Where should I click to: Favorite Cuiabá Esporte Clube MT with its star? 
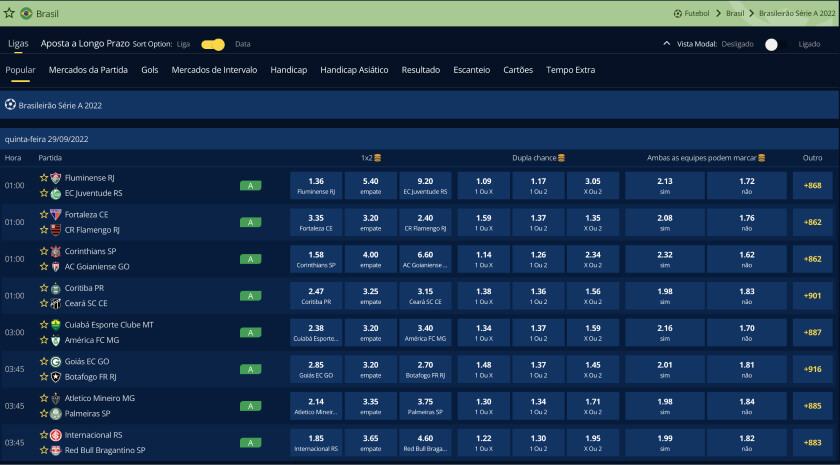coord(44,325)
